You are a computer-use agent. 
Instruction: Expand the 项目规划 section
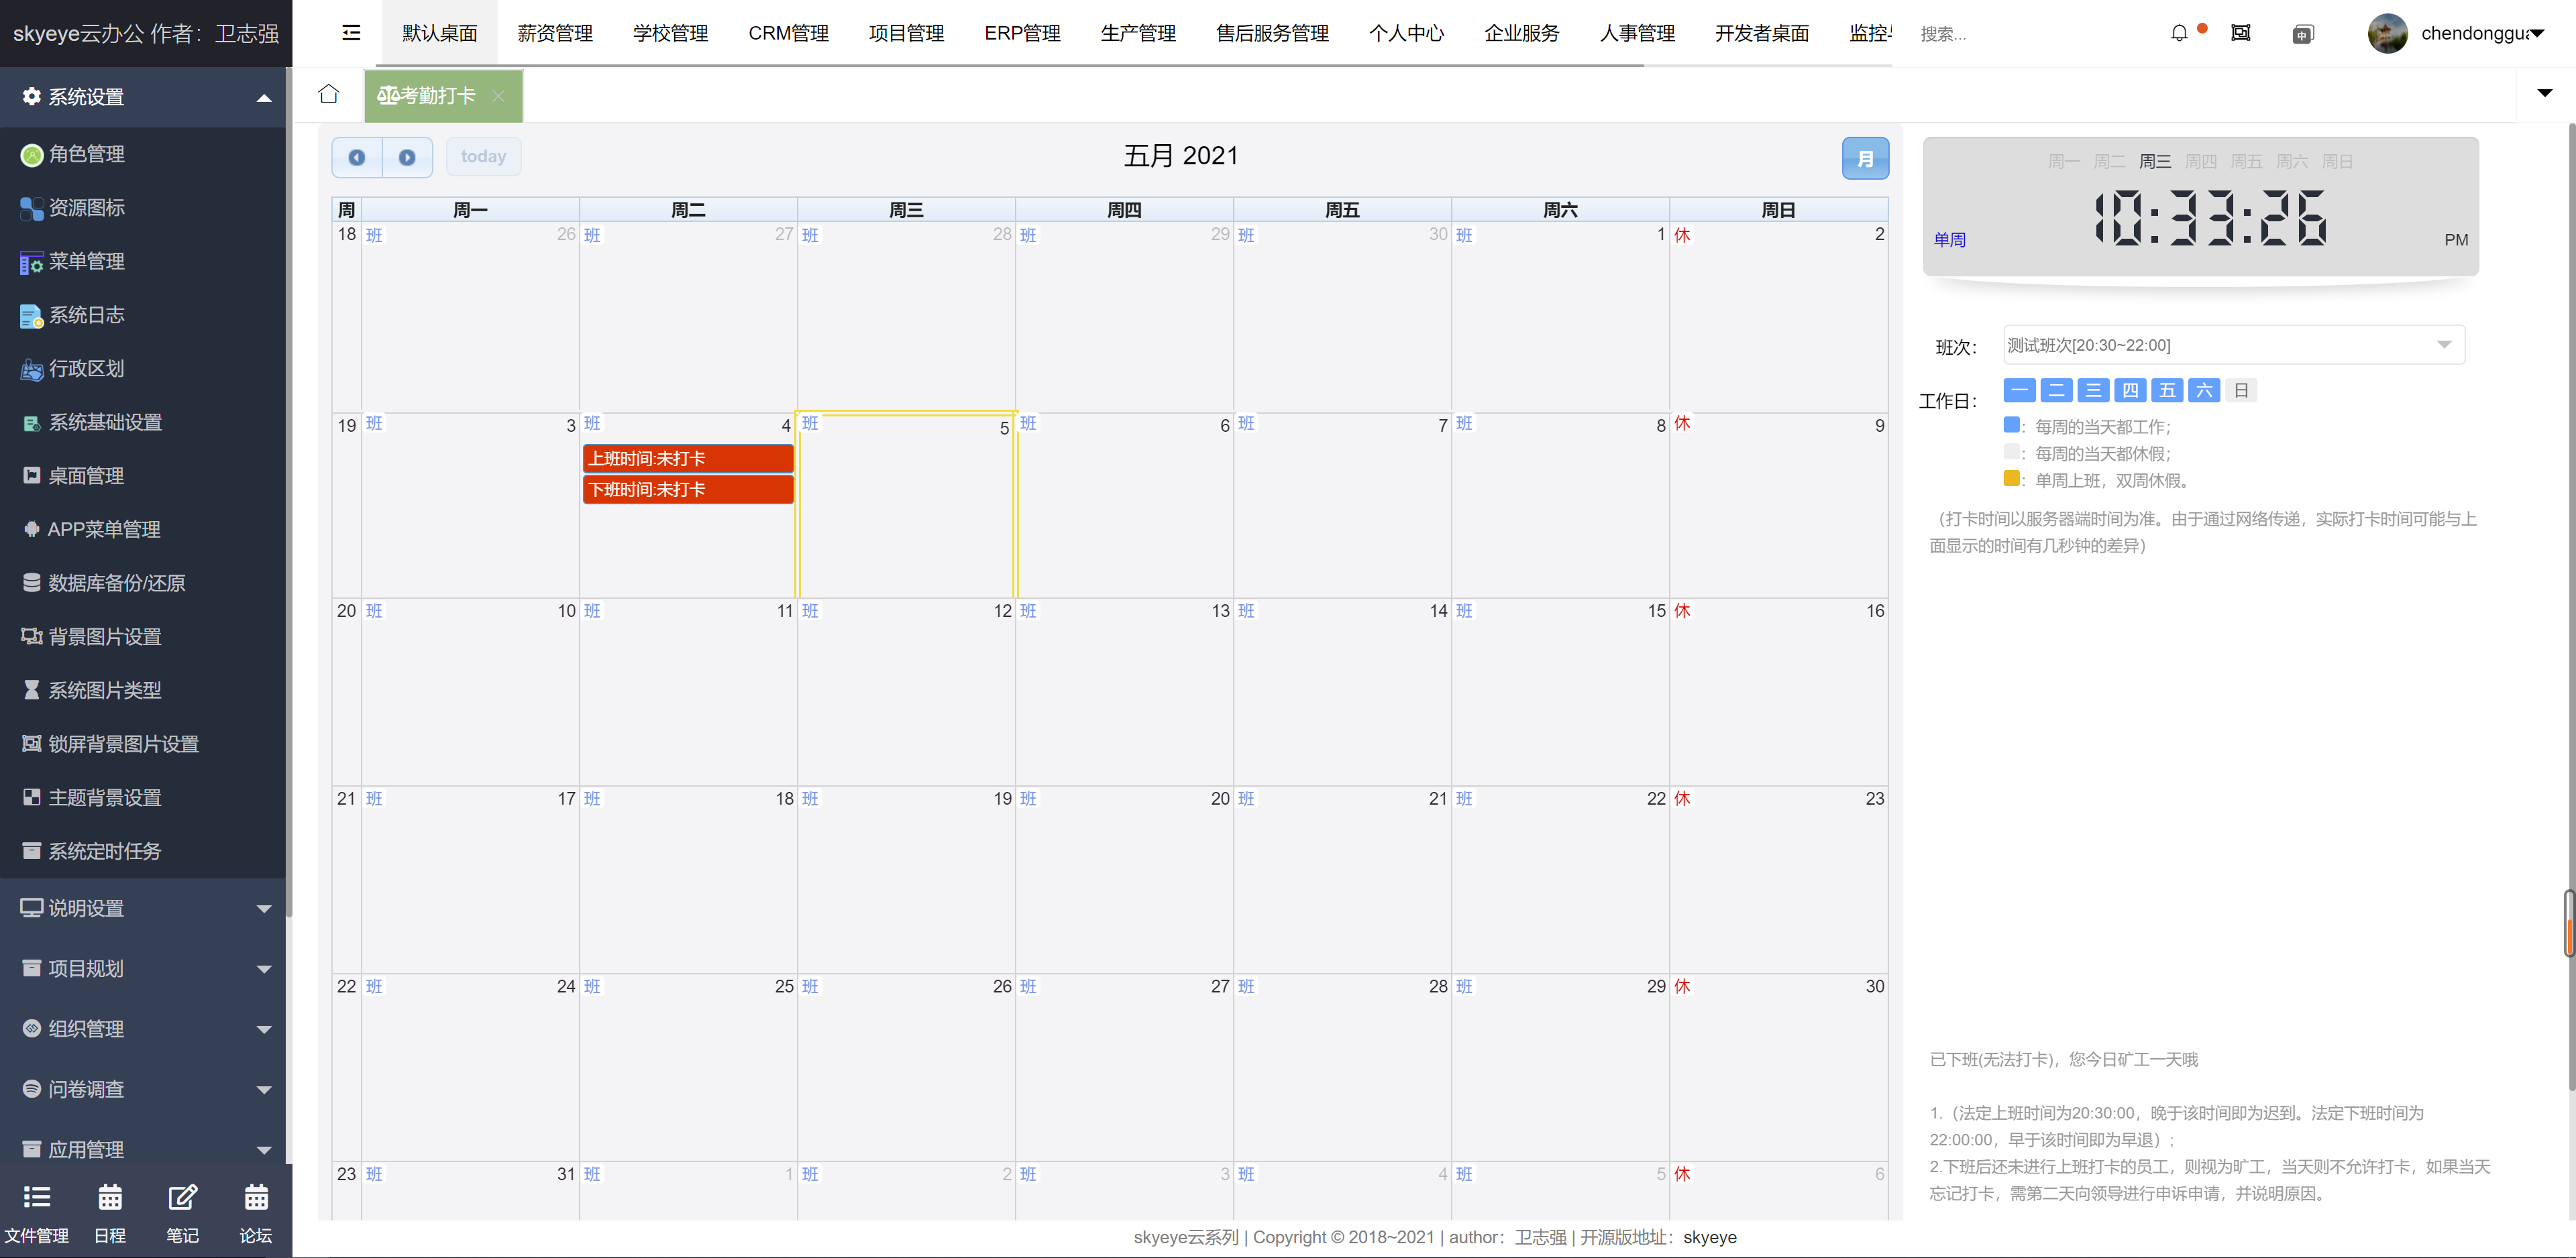point(143,968)
